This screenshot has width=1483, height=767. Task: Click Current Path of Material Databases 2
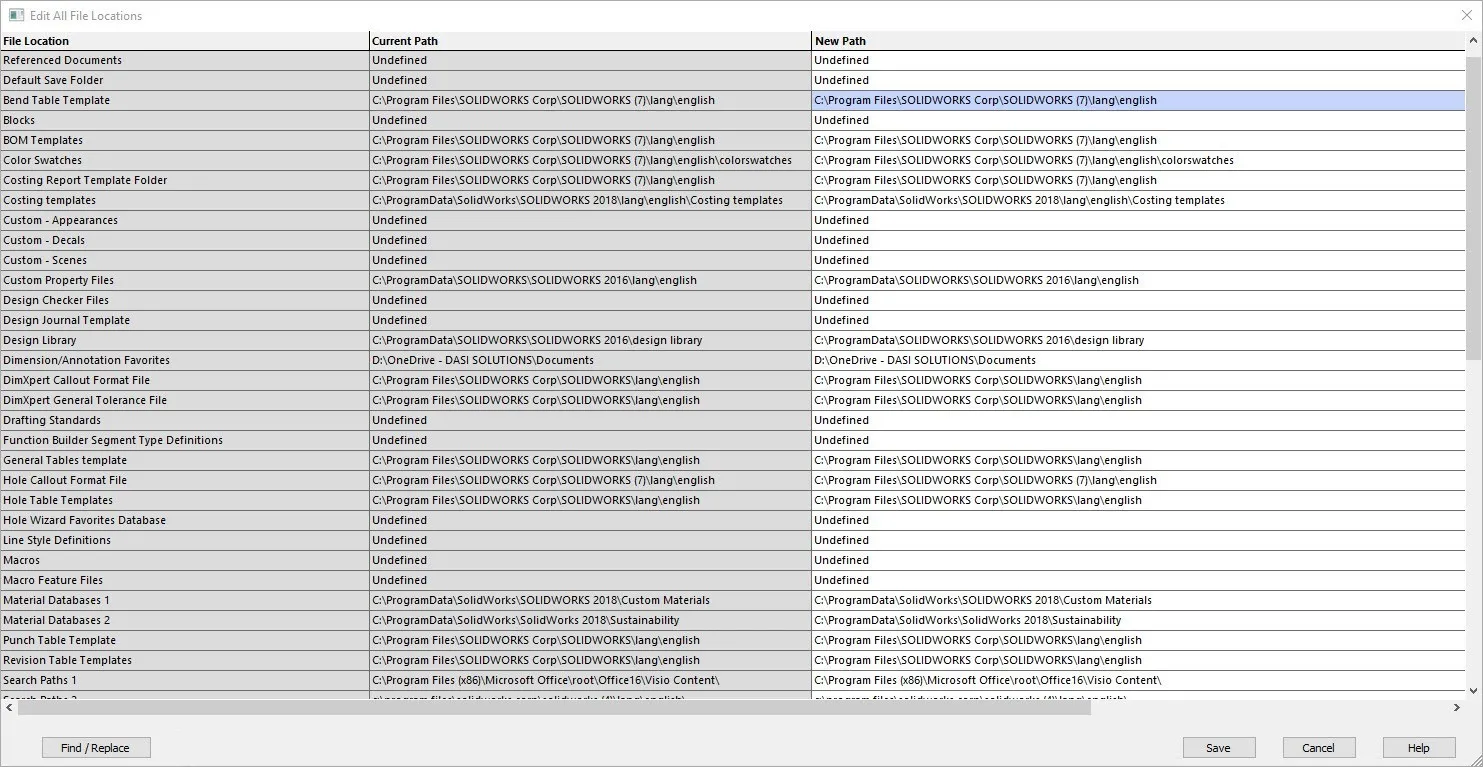[x=590, y=620]
